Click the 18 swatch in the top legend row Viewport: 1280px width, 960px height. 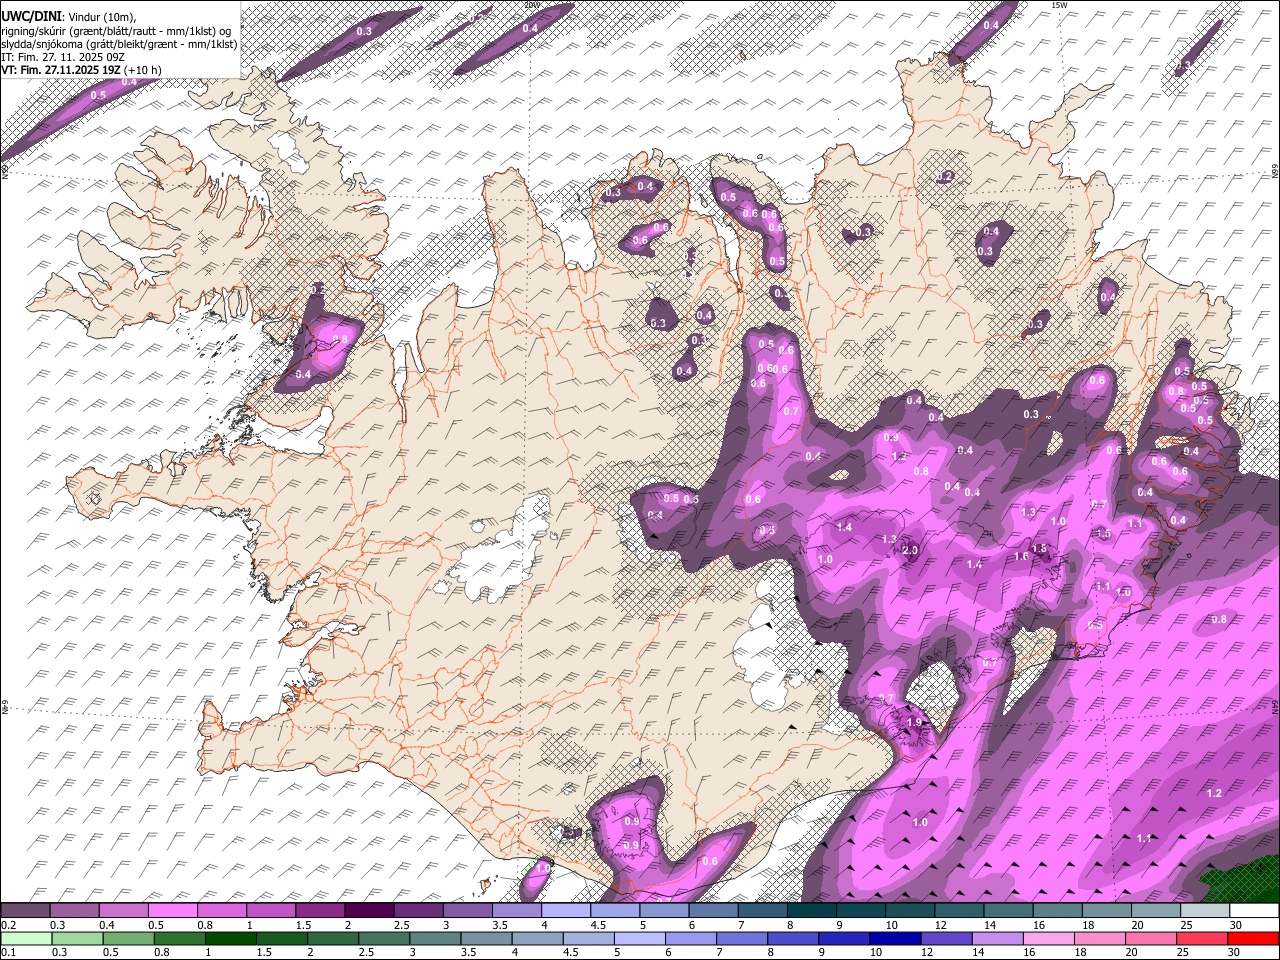(1107, 911)
